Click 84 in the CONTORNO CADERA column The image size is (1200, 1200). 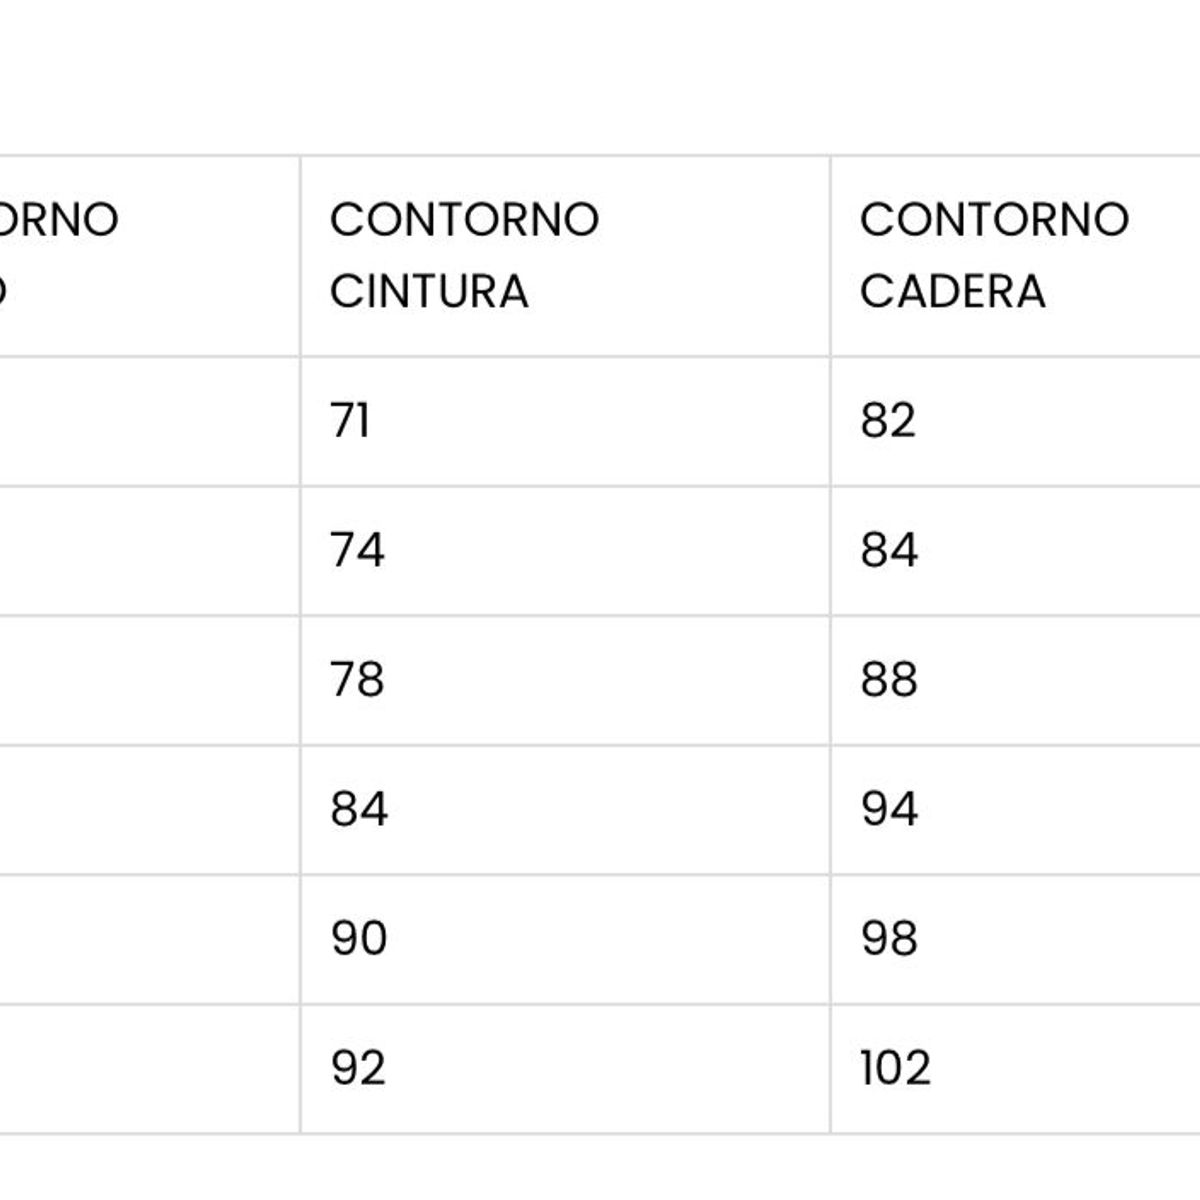click(x=889, y=551)
